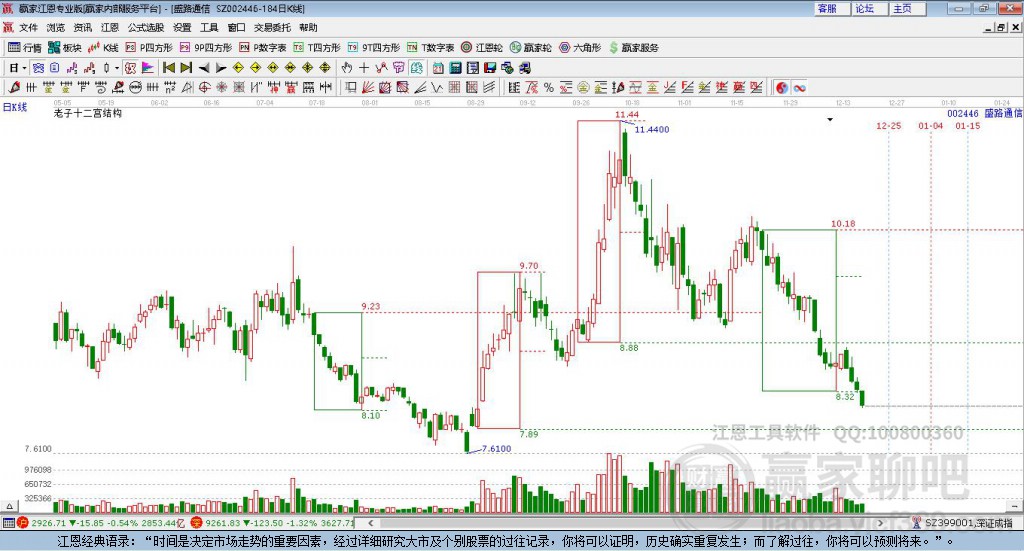Screen dimensions: 1024x551
Task: Toggle the blue grid view button
Action: tap(38, 68)
